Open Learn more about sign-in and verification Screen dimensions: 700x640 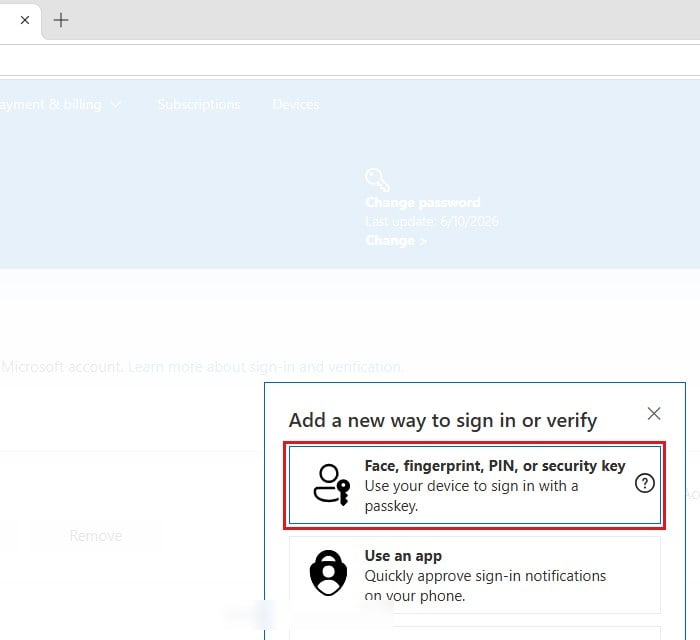(264, 367)
